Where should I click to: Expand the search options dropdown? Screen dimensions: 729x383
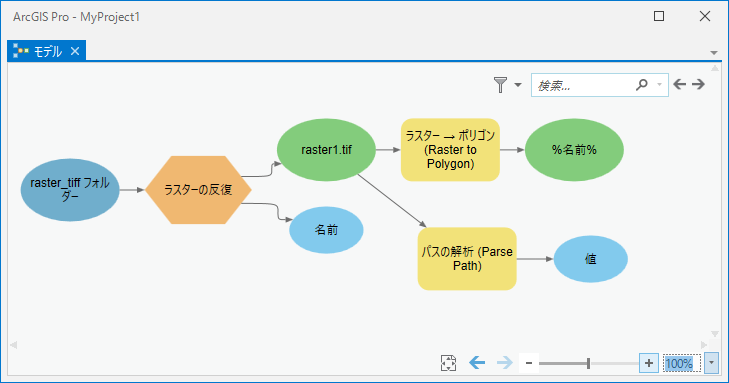(x=659, y=85)
